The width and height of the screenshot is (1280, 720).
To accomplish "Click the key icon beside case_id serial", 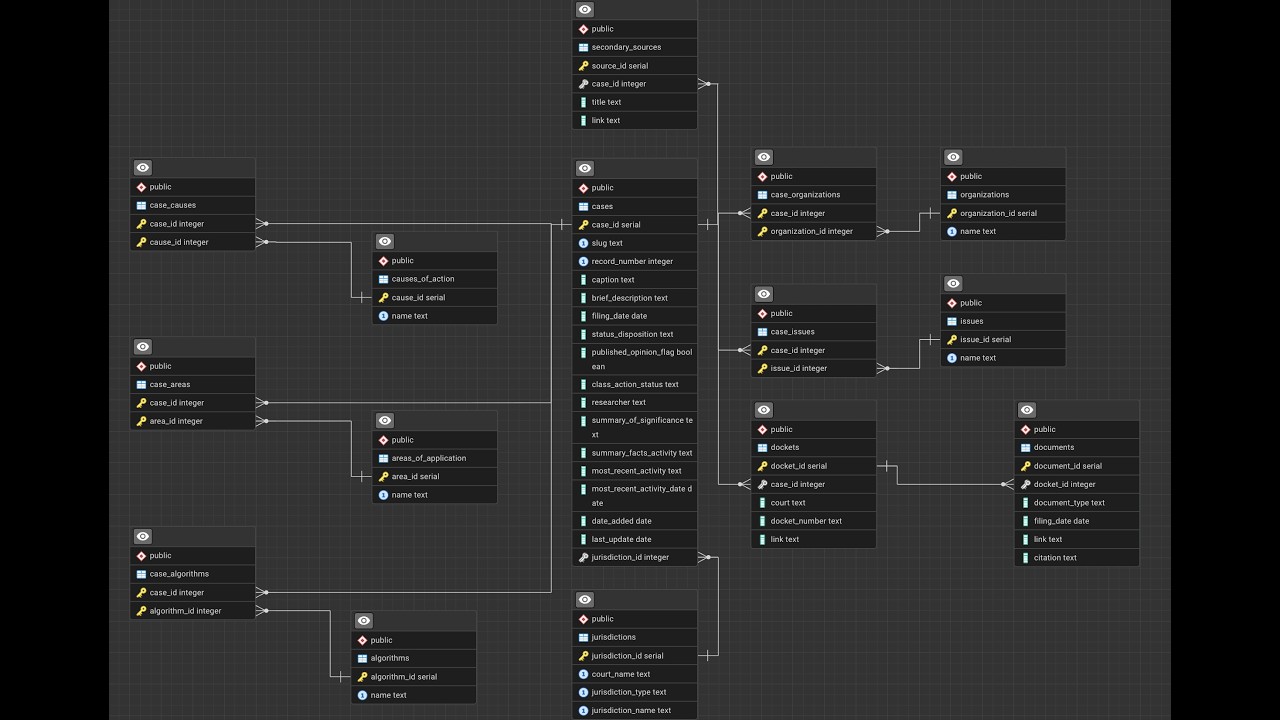I will coord(583,225).
